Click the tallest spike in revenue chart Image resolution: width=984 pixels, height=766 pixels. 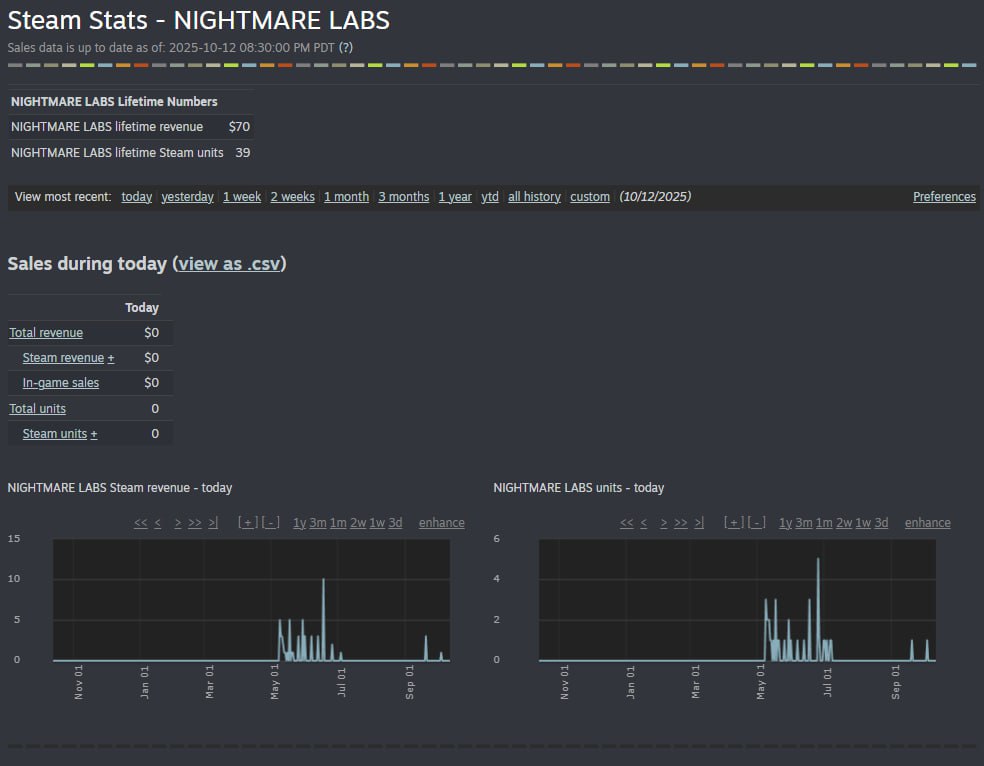323,580
